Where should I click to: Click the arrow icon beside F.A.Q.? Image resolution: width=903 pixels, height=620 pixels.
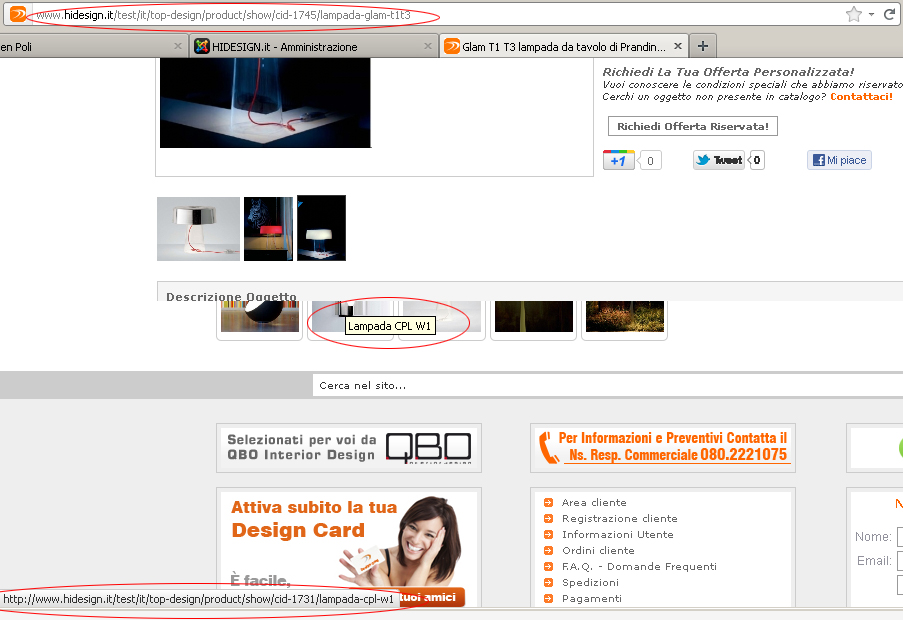pyautogui.click(x=548, y=566)
